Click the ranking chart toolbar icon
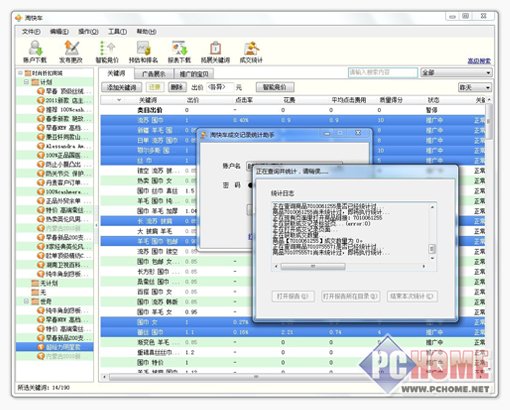The height and width of the screenshot is (410, 510). coord(143,52)
